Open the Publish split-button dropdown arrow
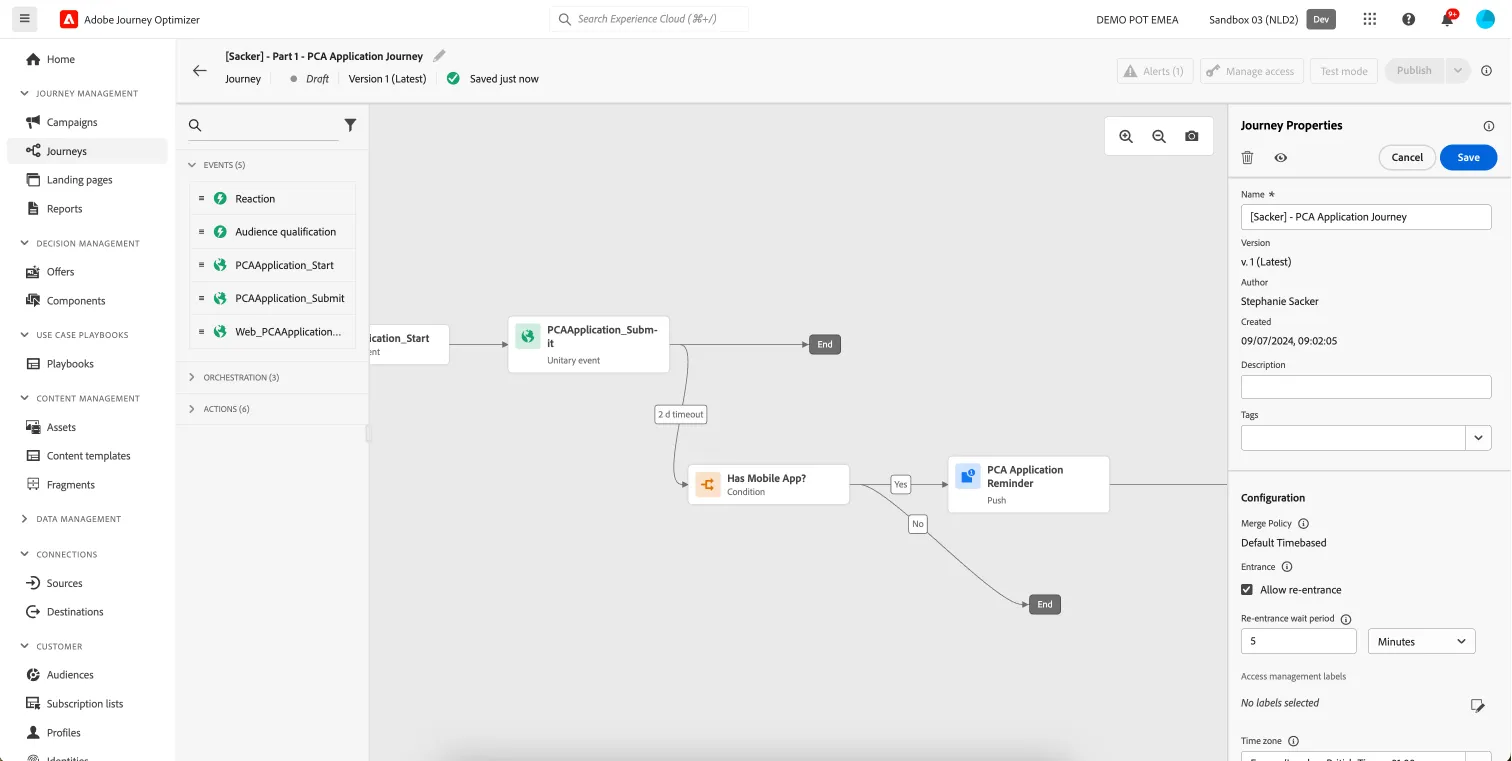1512x761 pixels. point(1457,71)
